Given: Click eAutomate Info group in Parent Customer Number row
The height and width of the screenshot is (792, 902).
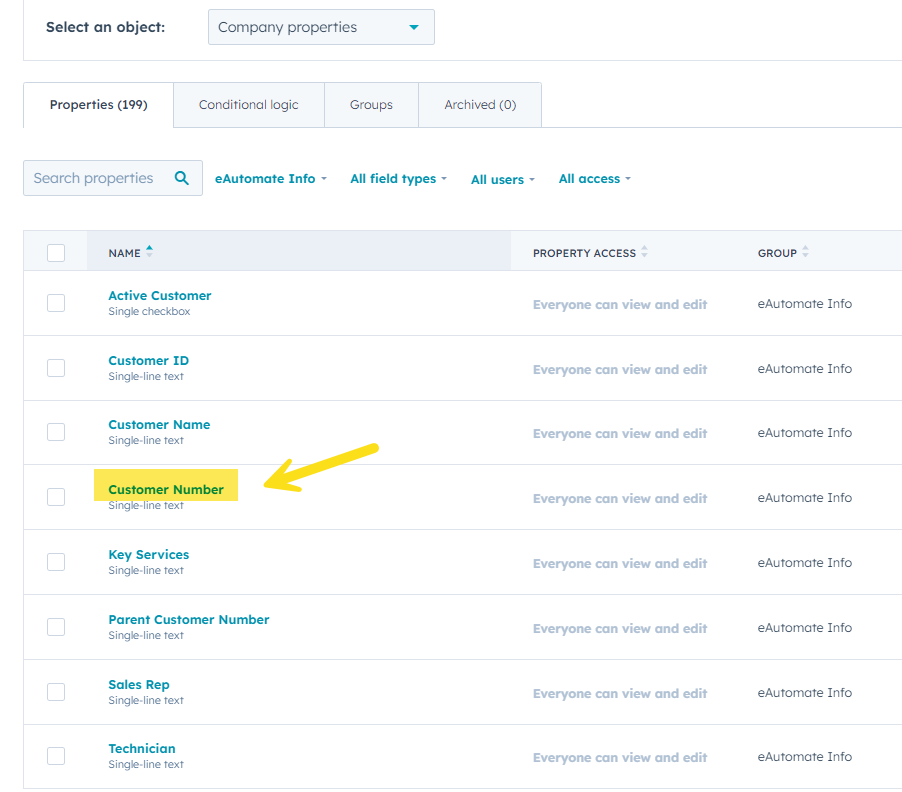Looking at the screenshot, I should point(804,628).
